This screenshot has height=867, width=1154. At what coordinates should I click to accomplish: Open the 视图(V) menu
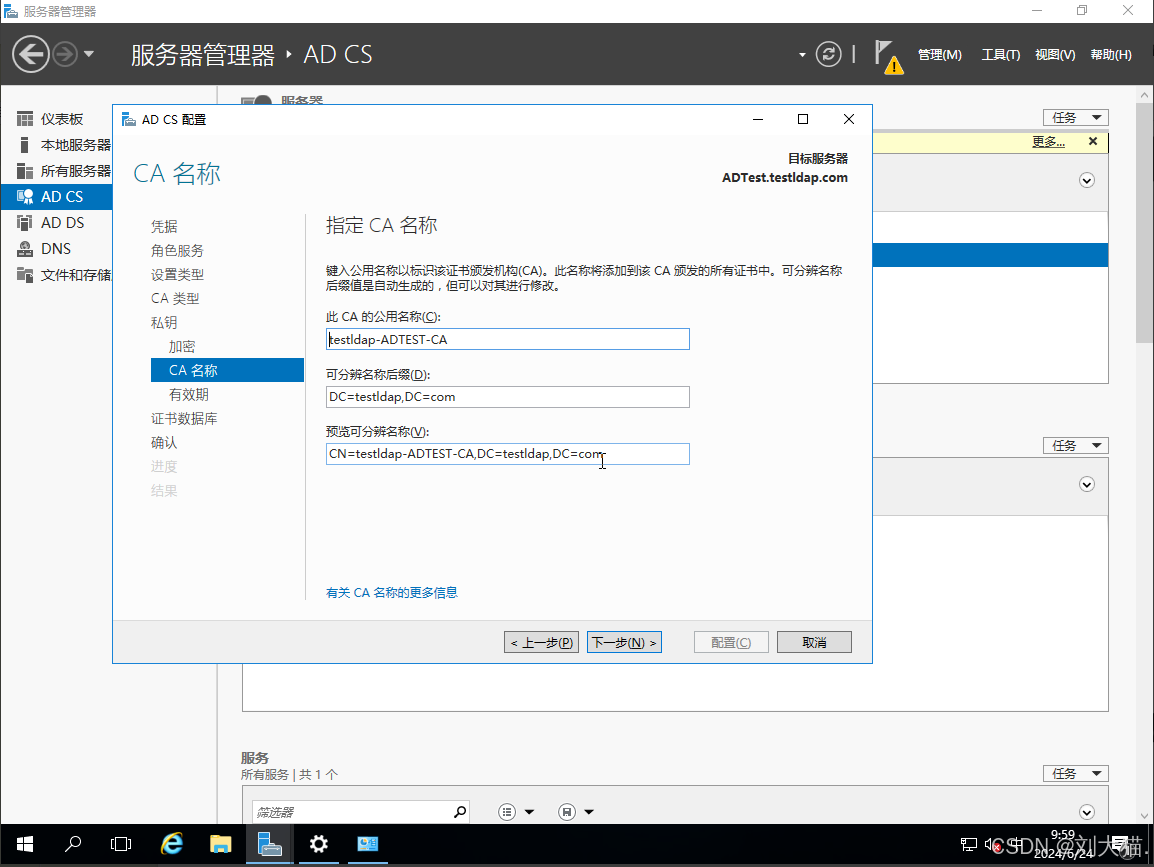1055,54
